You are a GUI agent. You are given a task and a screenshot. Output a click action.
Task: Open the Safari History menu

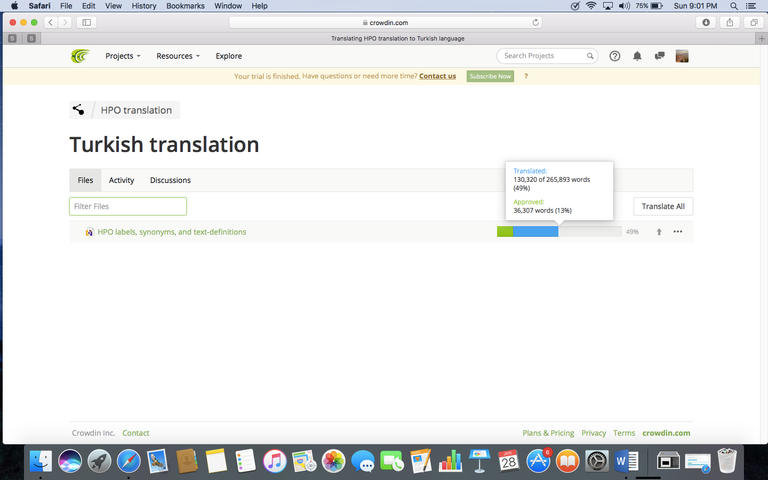144,6
